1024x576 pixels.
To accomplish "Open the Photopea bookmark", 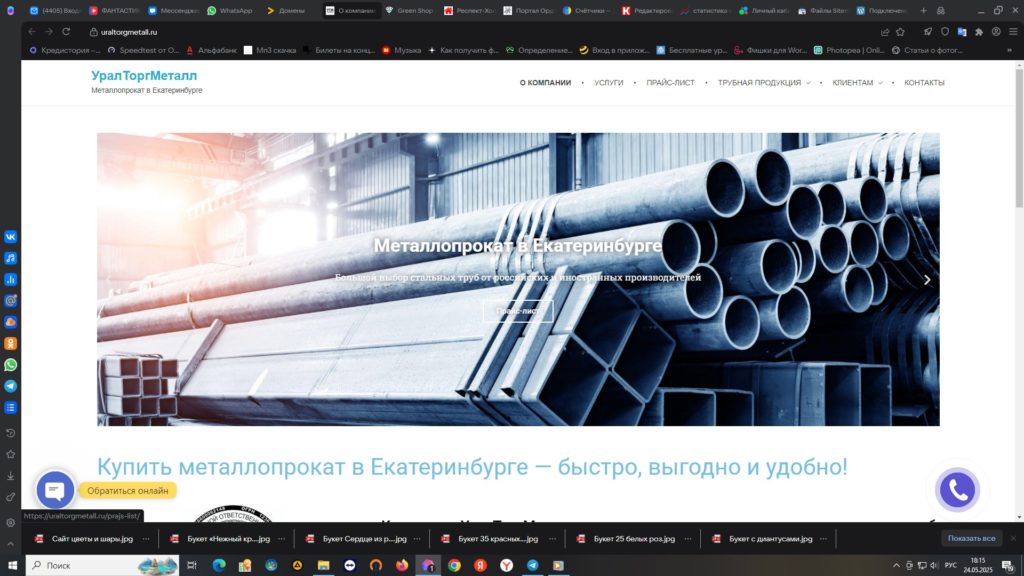I will click(848, 50).
